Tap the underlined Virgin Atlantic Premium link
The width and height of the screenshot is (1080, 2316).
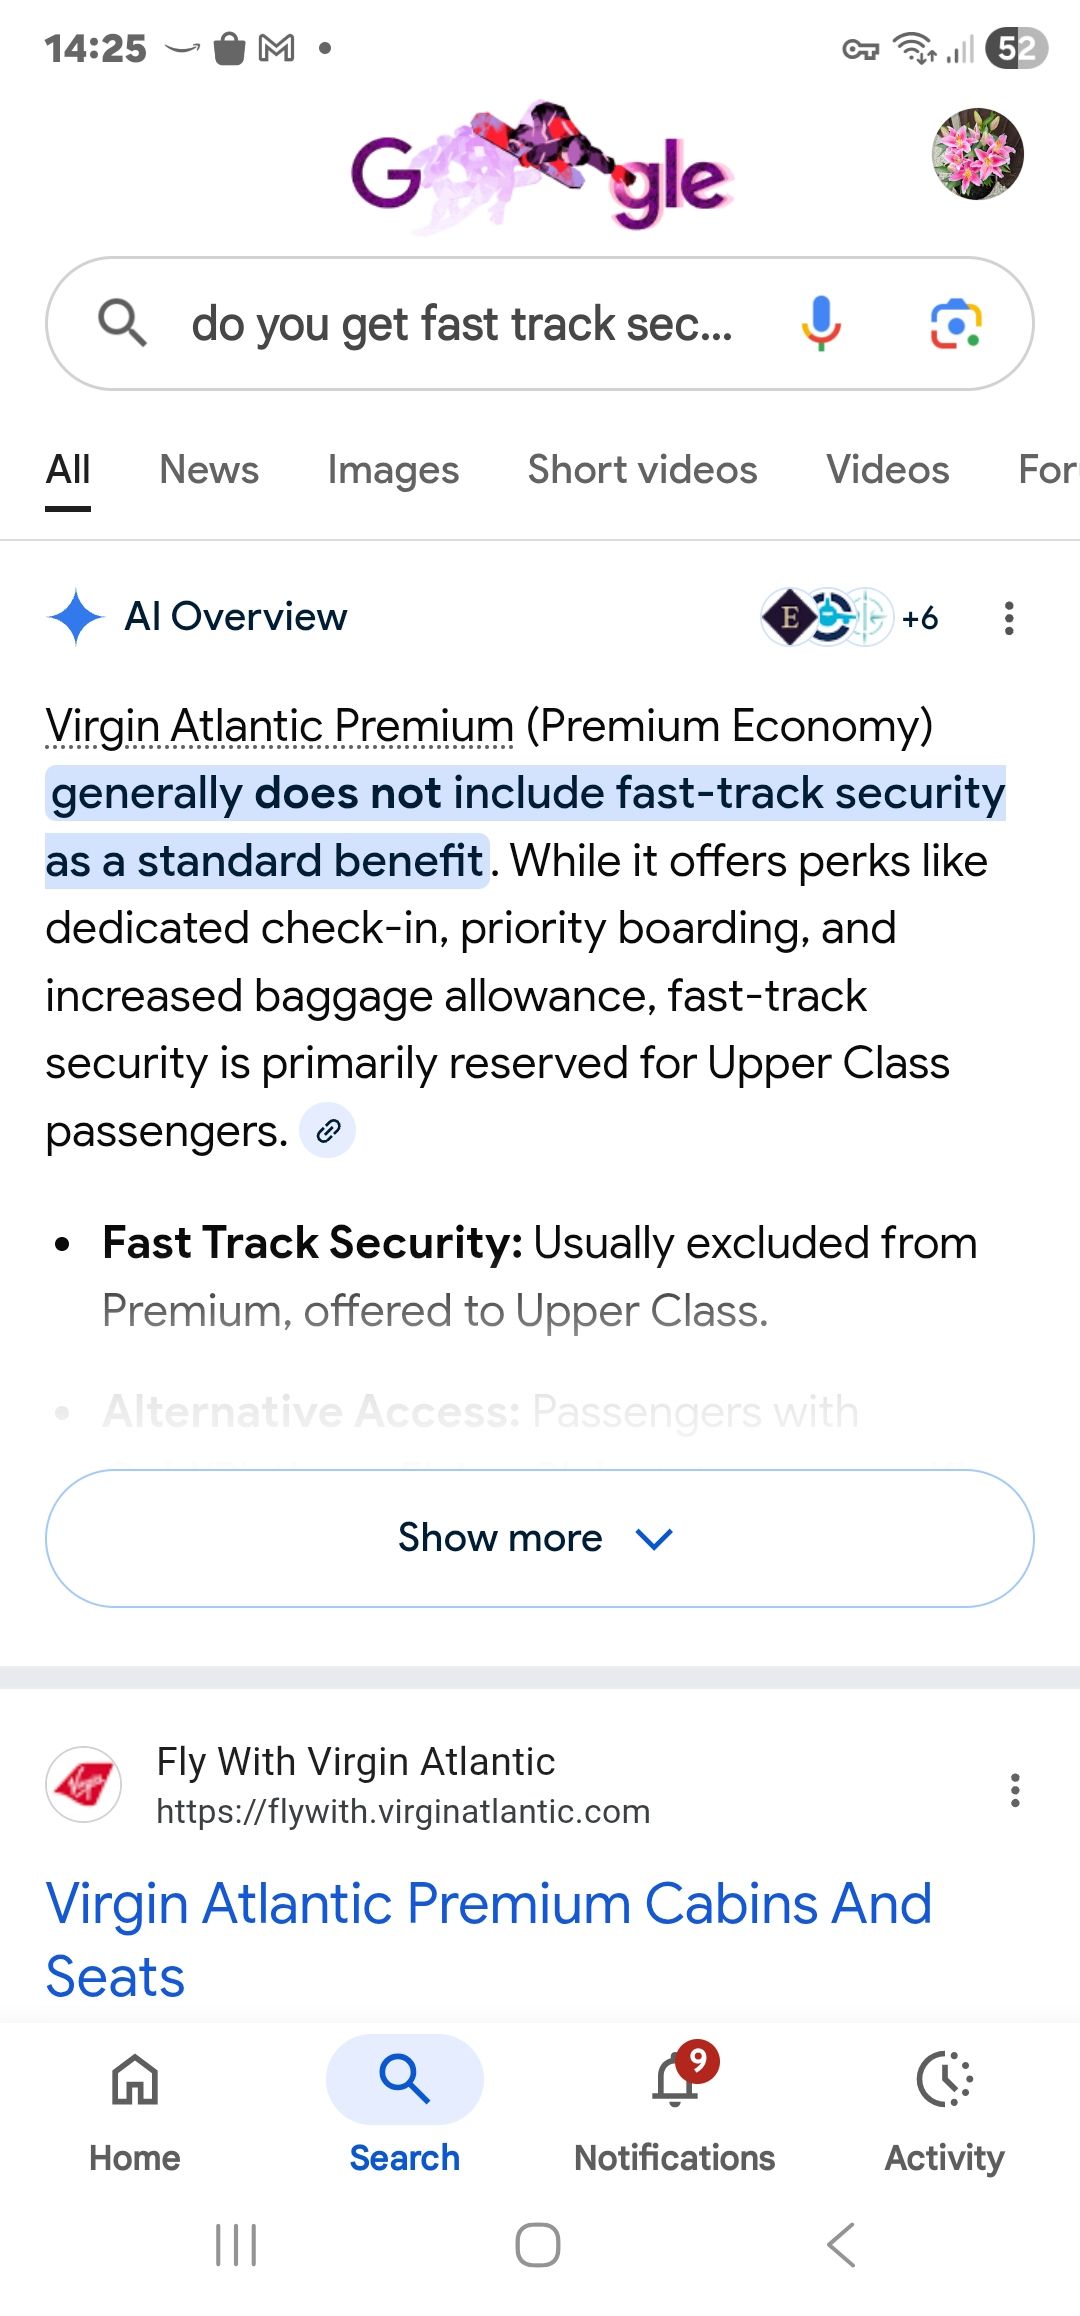[x=280, y=726]
